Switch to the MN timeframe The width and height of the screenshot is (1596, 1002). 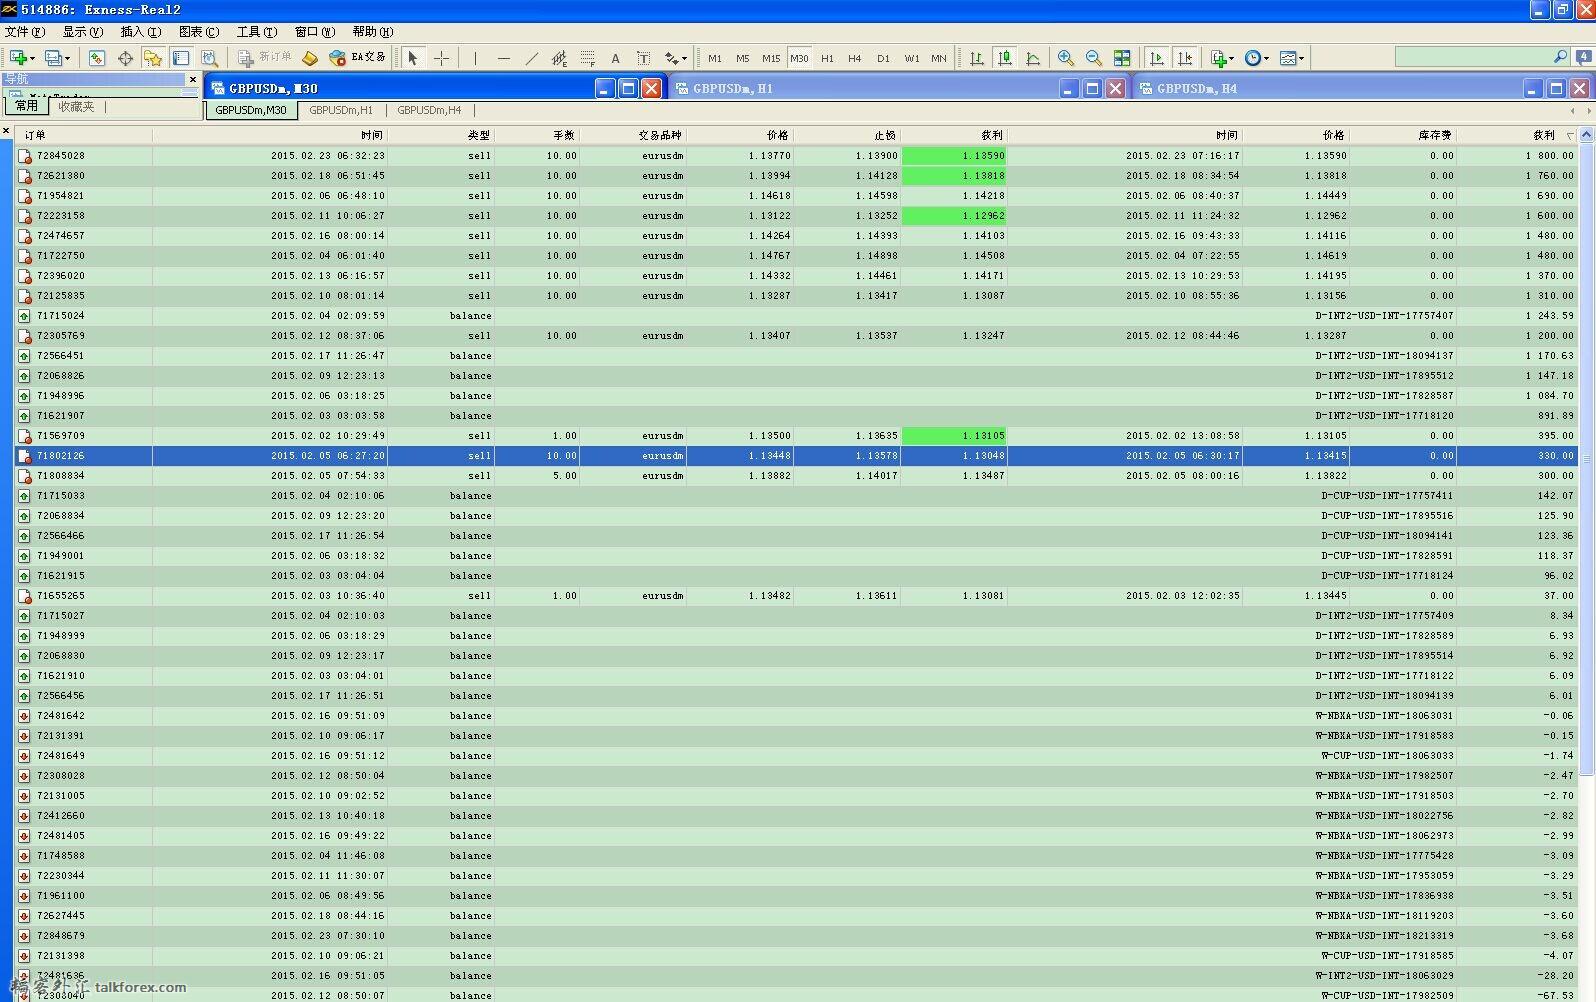click(x=939, y=58)
